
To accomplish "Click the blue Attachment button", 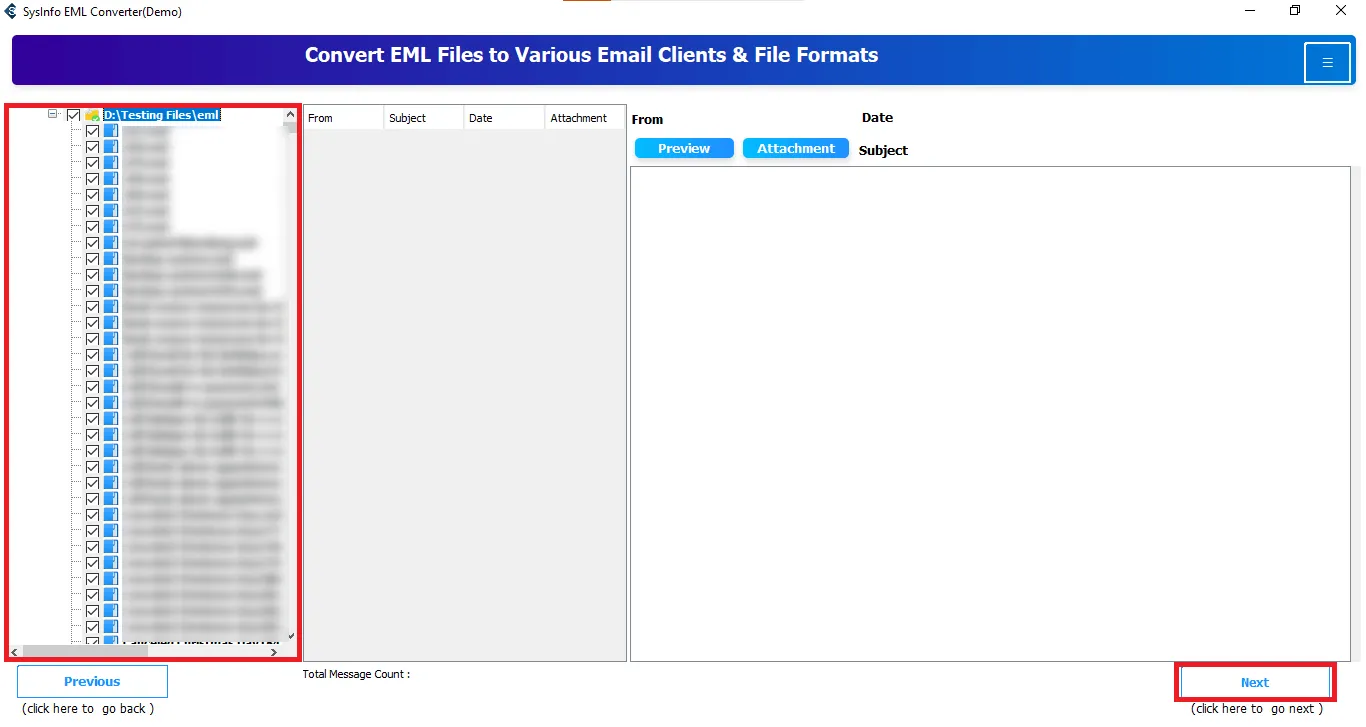I will pyautogui.click(x=796, y=148).
